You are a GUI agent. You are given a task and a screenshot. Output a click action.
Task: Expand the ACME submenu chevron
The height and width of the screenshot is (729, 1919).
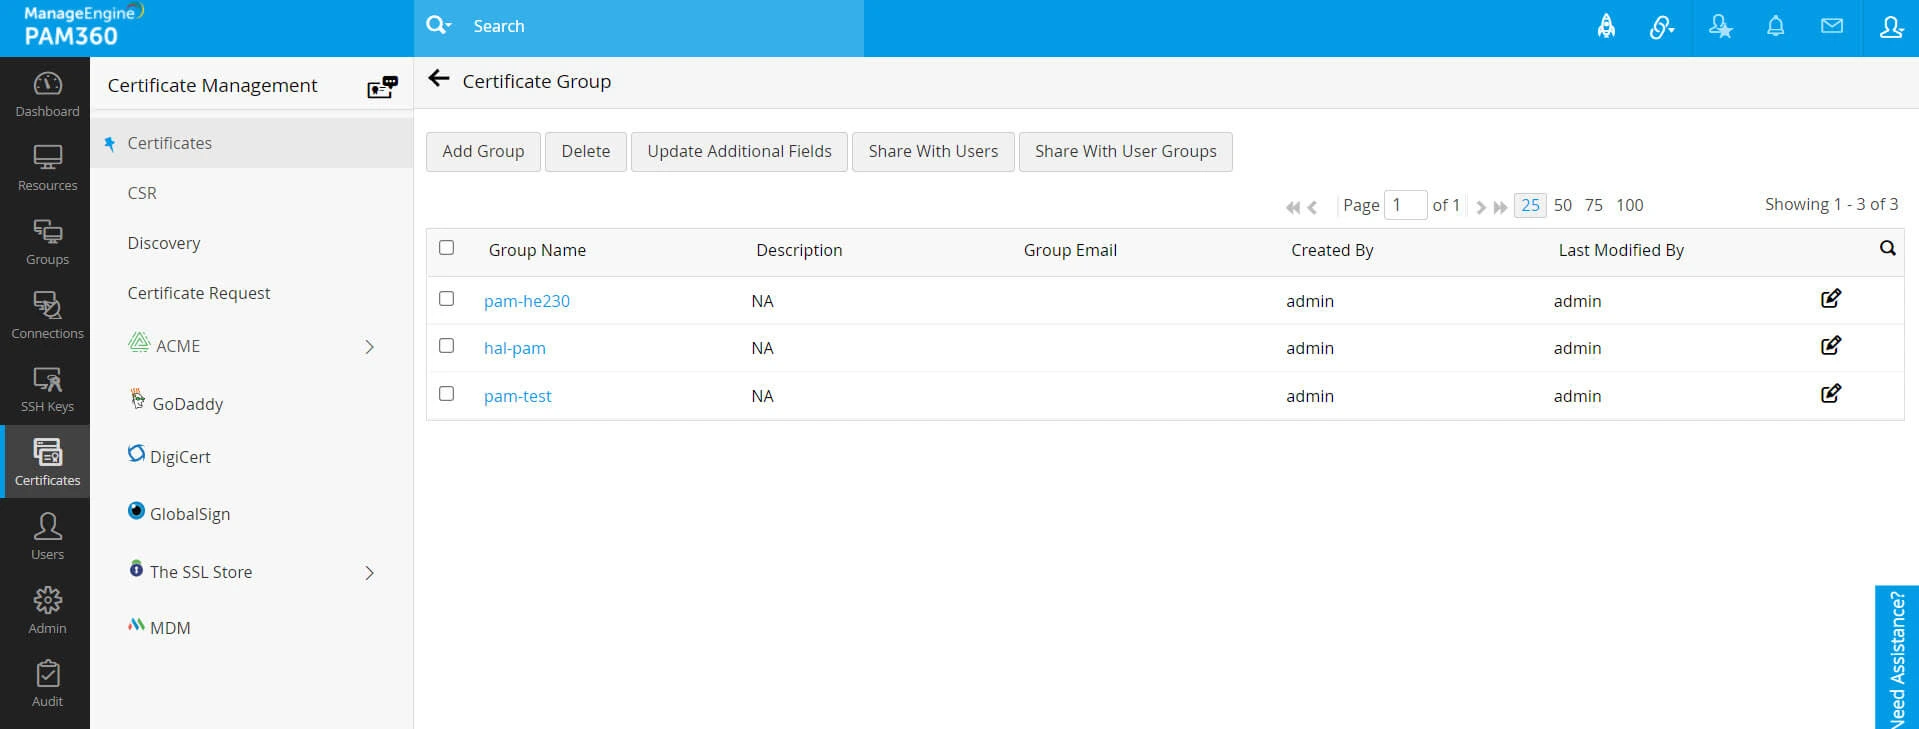click(369, 347)
